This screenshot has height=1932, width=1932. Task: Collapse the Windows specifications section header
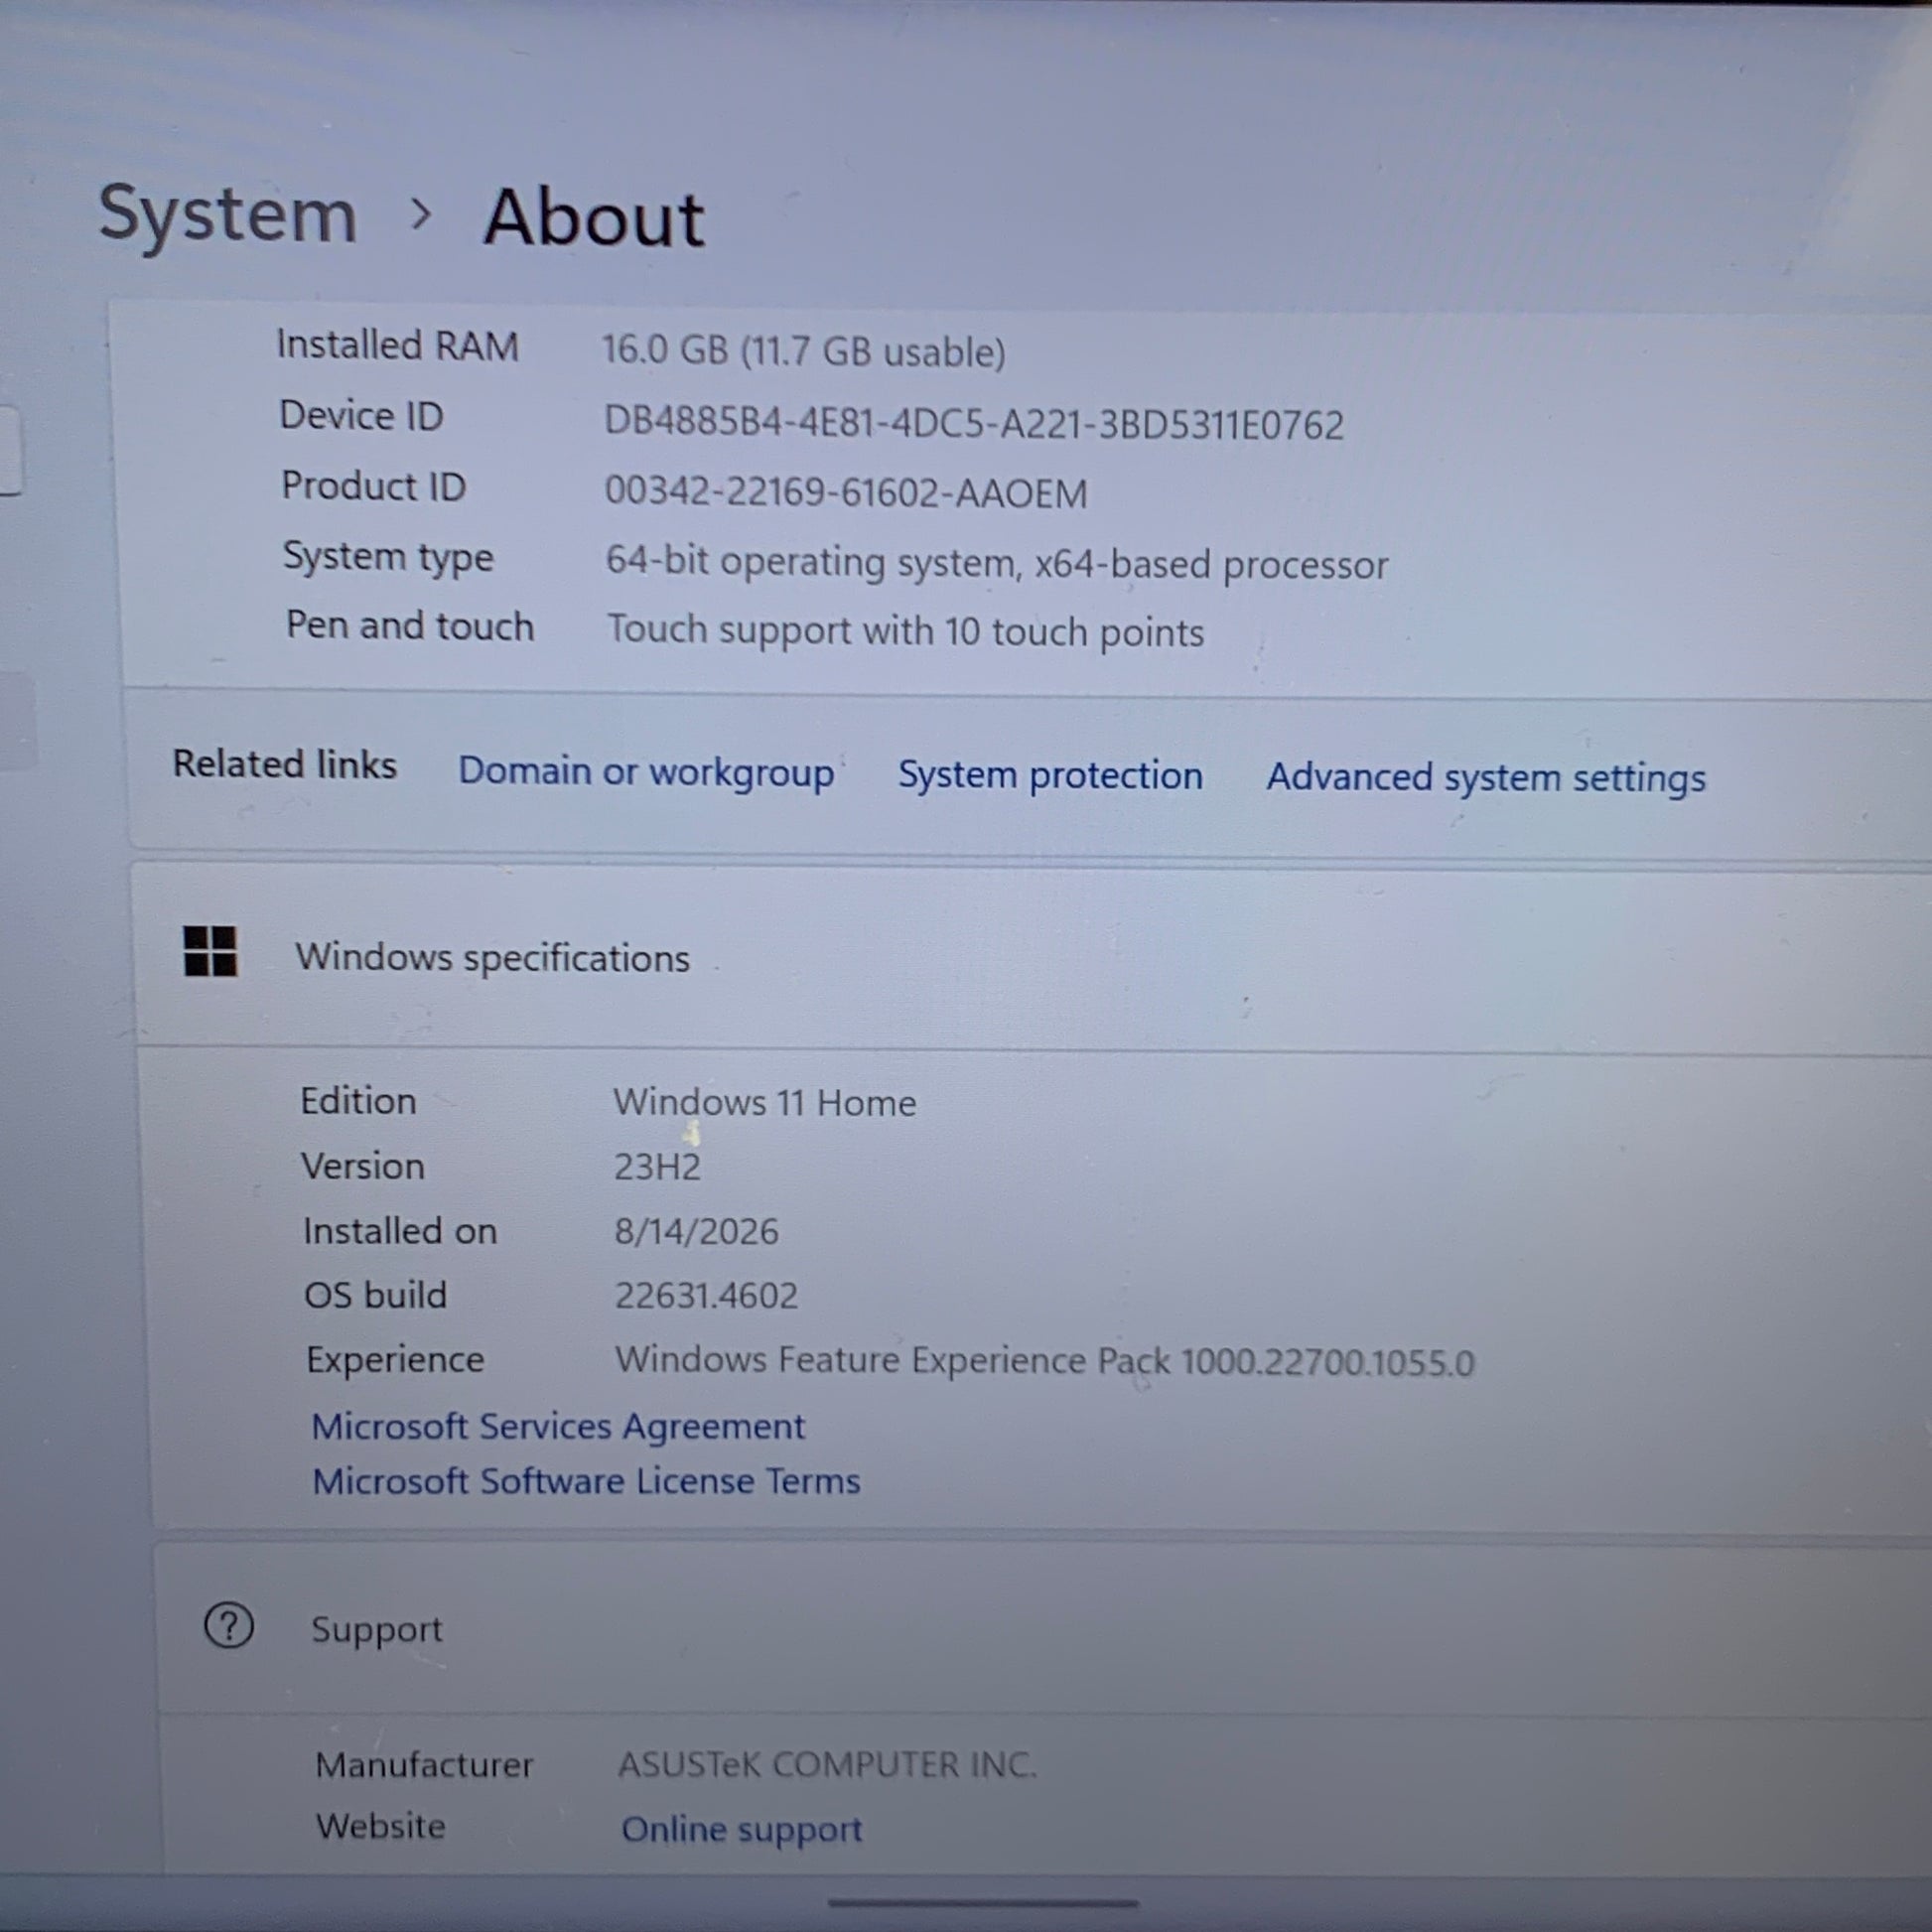[x=1030, y=957]
